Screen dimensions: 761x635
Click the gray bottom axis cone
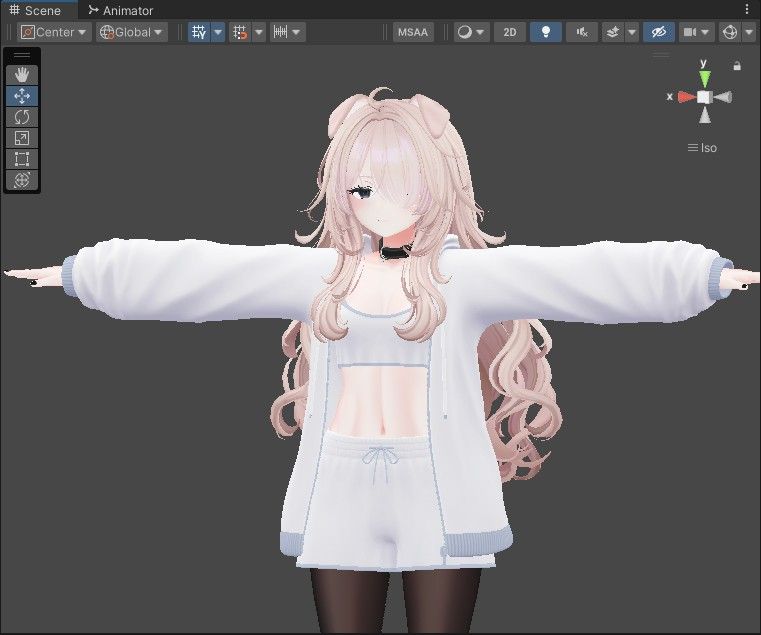point(705,115)
